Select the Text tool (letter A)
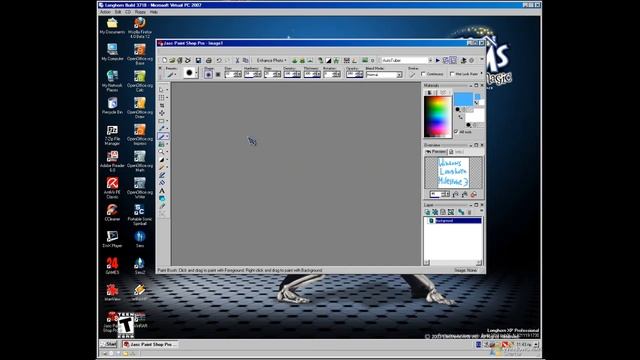Screen dimensions: 640x360 coord(162,191)
